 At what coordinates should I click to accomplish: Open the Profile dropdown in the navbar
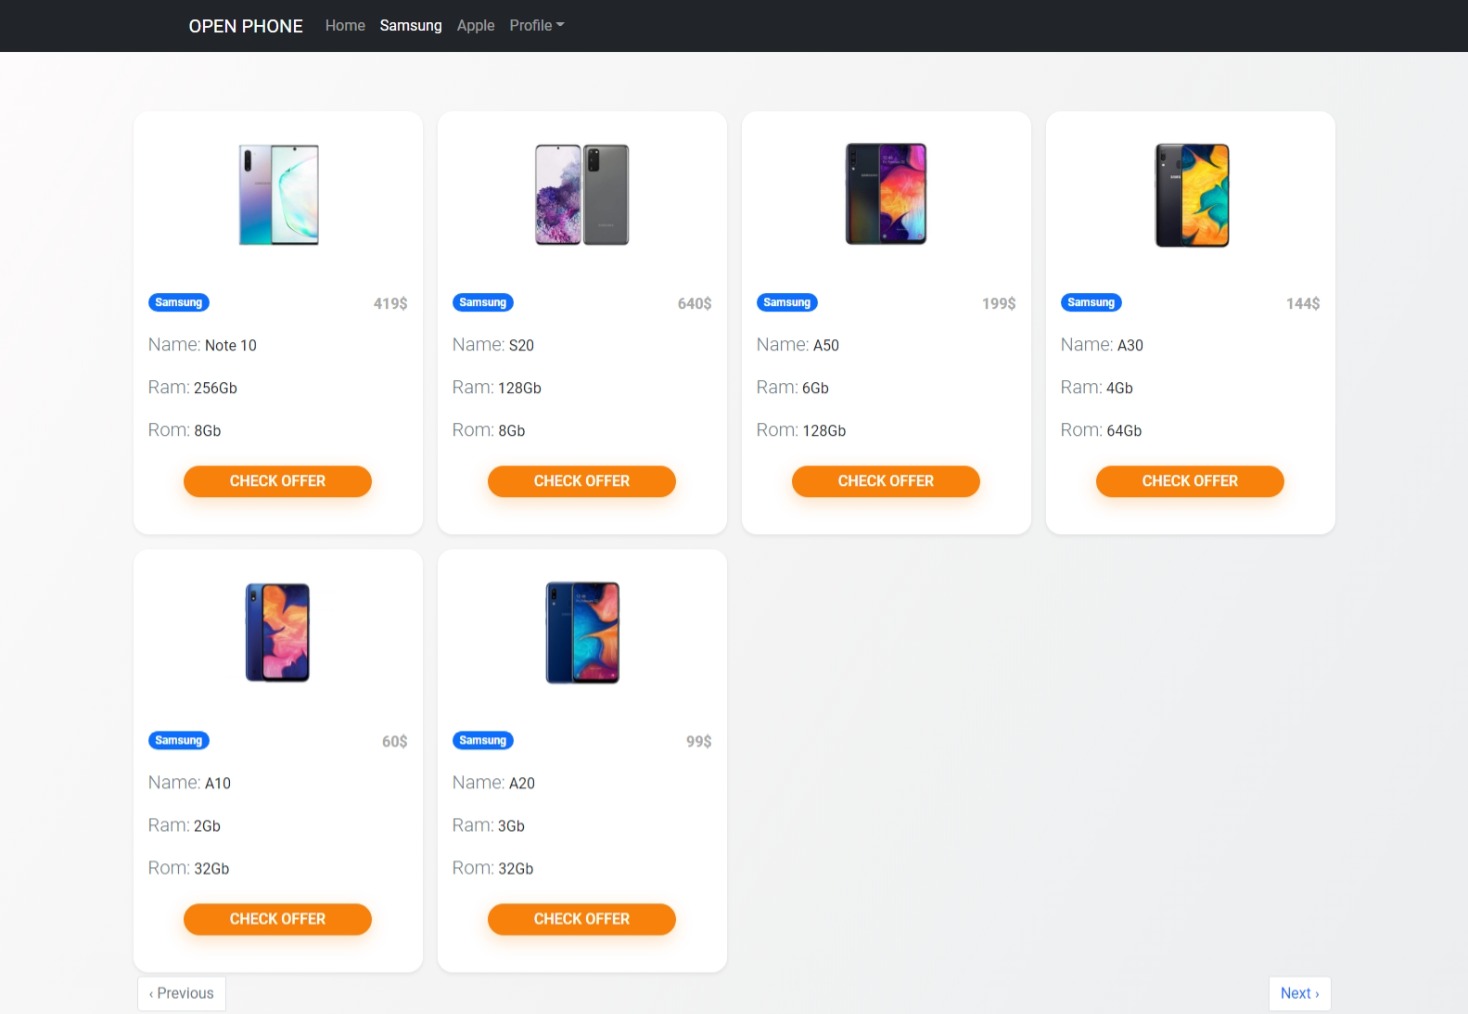pos(536,25)
